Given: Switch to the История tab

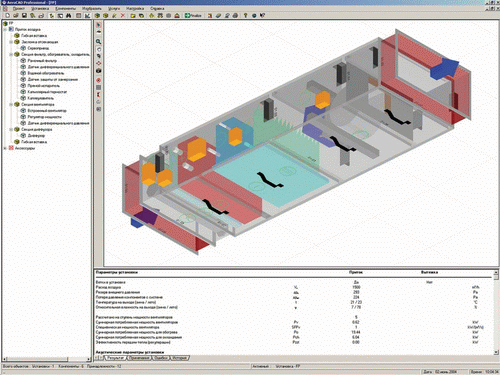Looking at the screenshot, I should (x=180, y=358).
